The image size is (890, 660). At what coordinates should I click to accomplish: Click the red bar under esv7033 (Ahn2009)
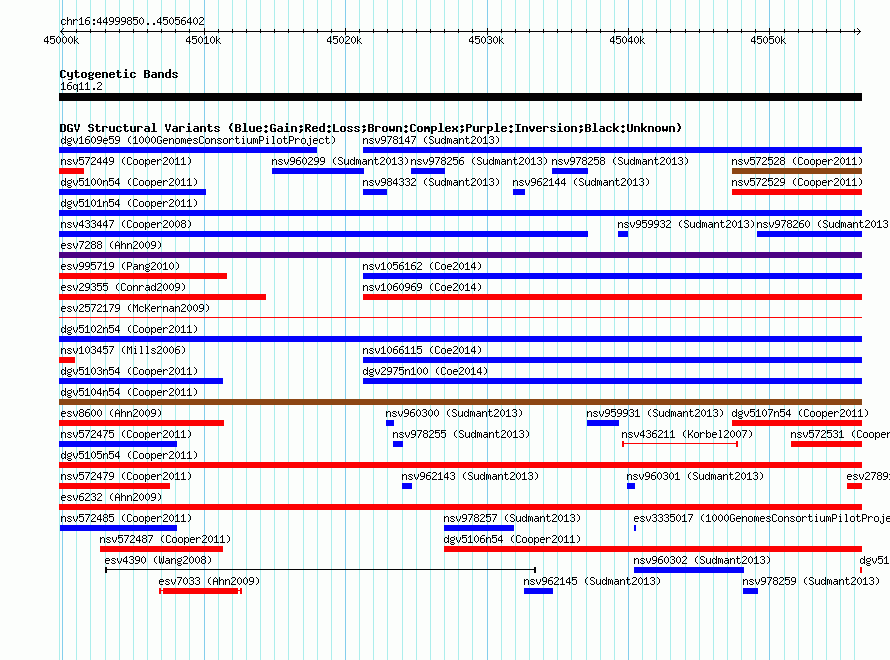200,591
